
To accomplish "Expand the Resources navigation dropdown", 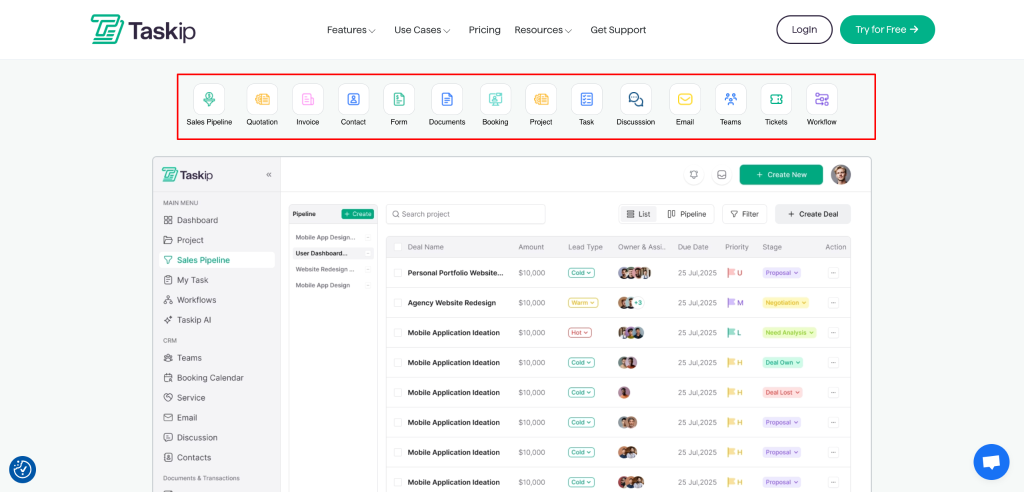I will tap(543, 30).
